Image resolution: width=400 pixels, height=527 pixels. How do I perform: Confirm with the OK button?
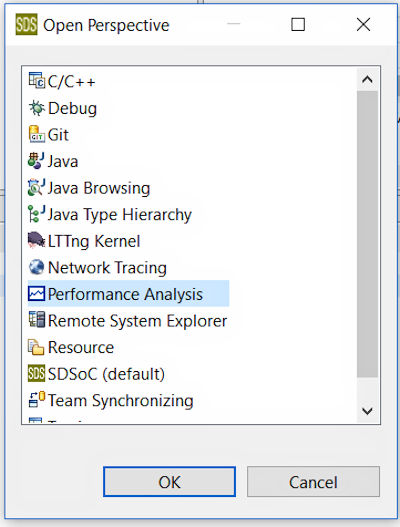[169, 482]
